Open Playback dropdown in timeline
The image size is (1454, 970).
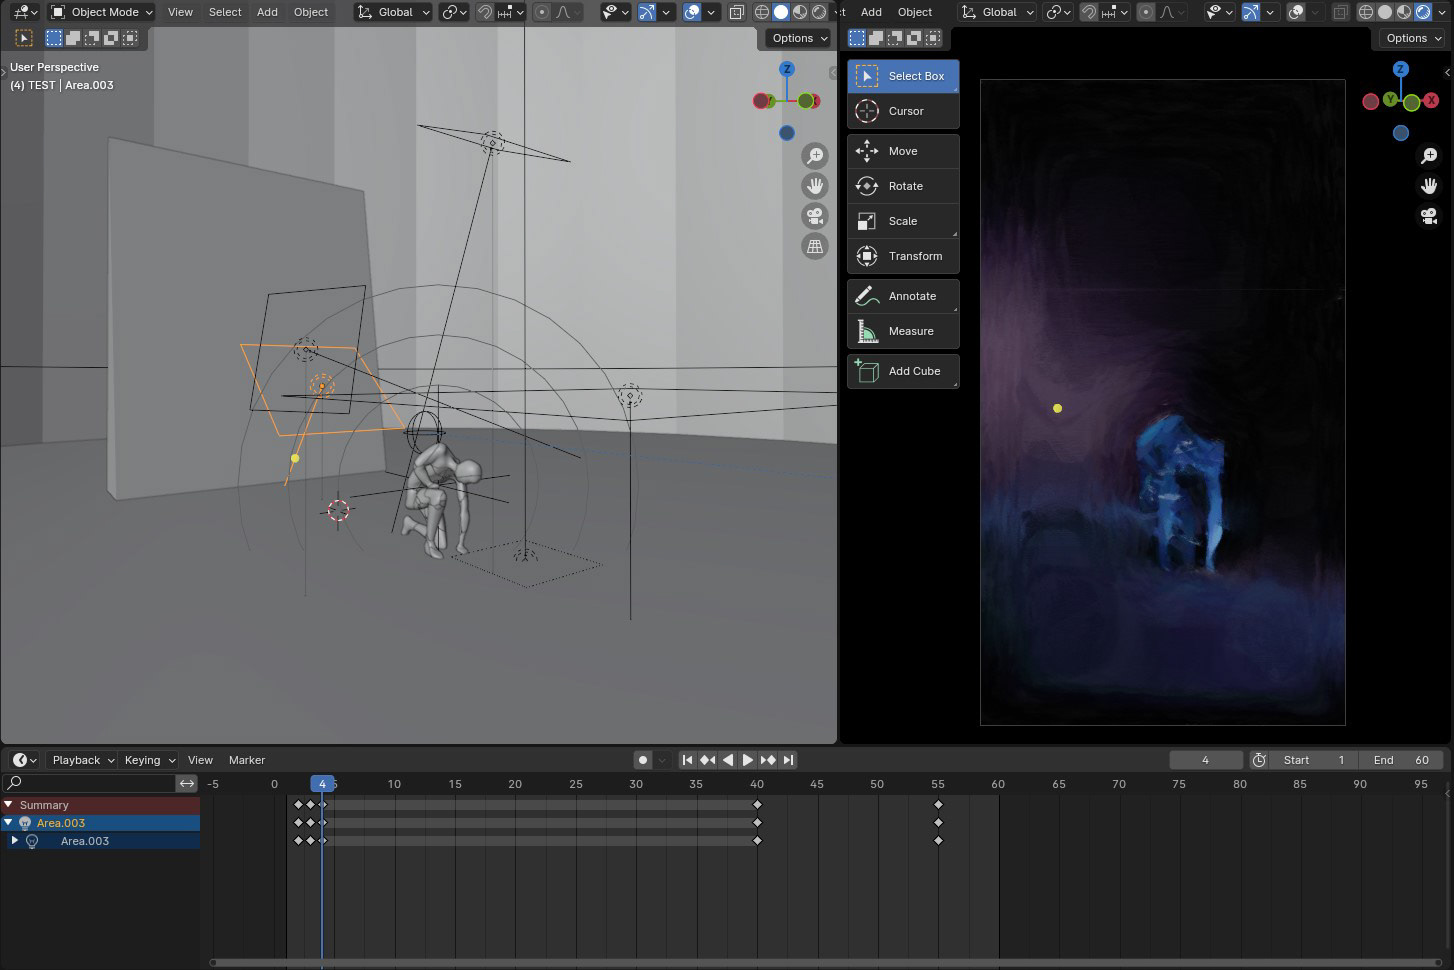point(82,760)
